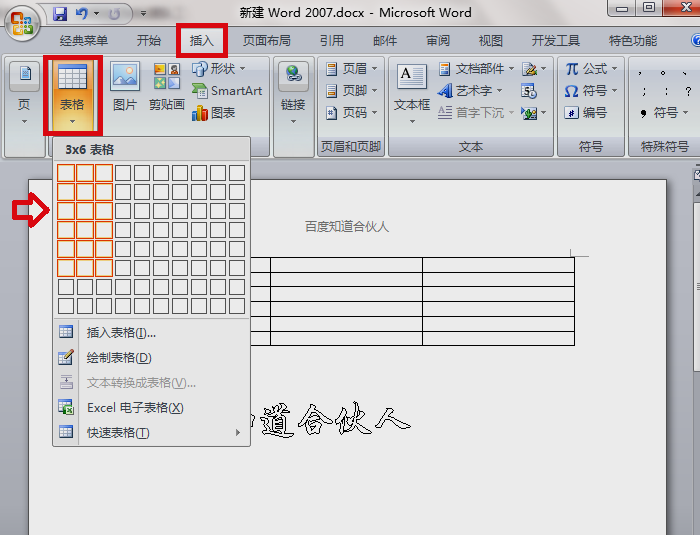Open the 页面布局 tab

point(267,41)
